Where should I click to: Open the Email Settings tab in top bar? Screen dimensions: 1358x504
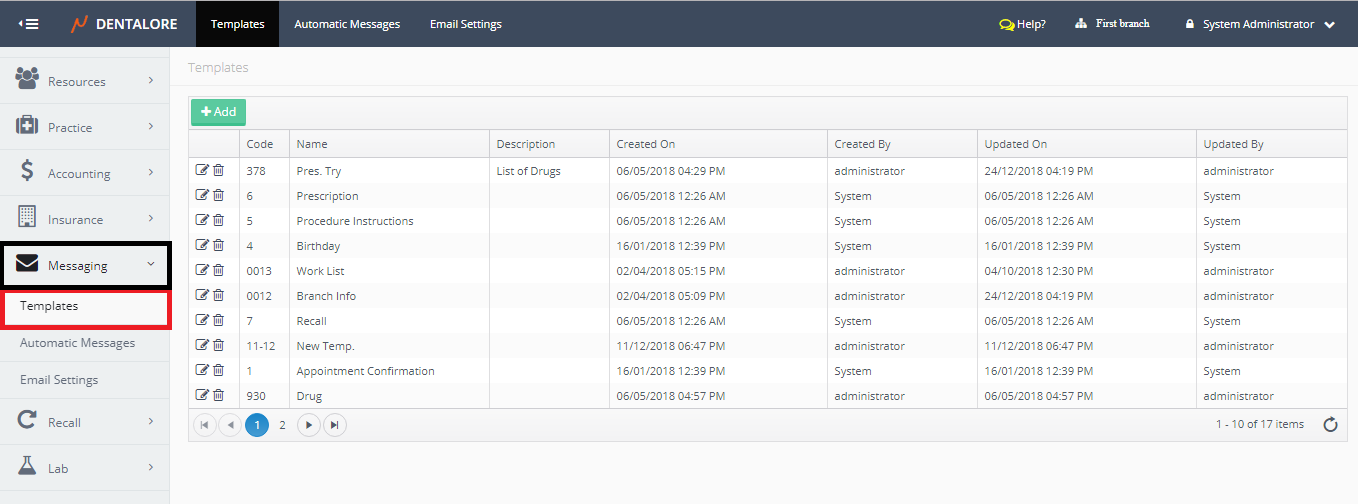click(466, 24)
